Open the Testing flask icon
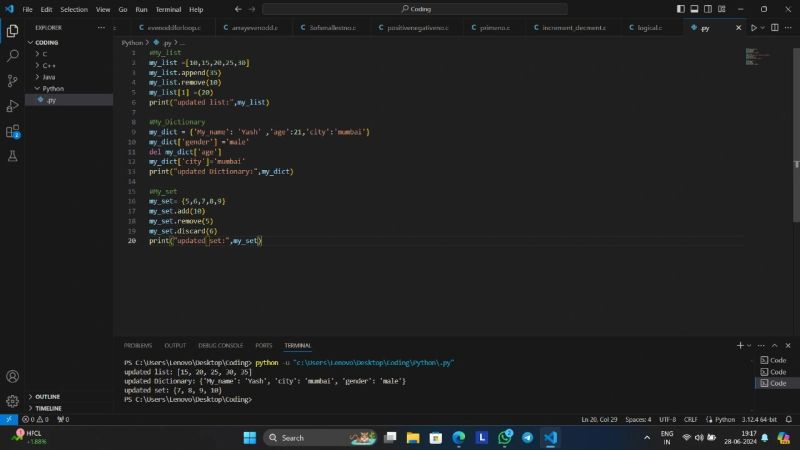 tap(12, 156)
